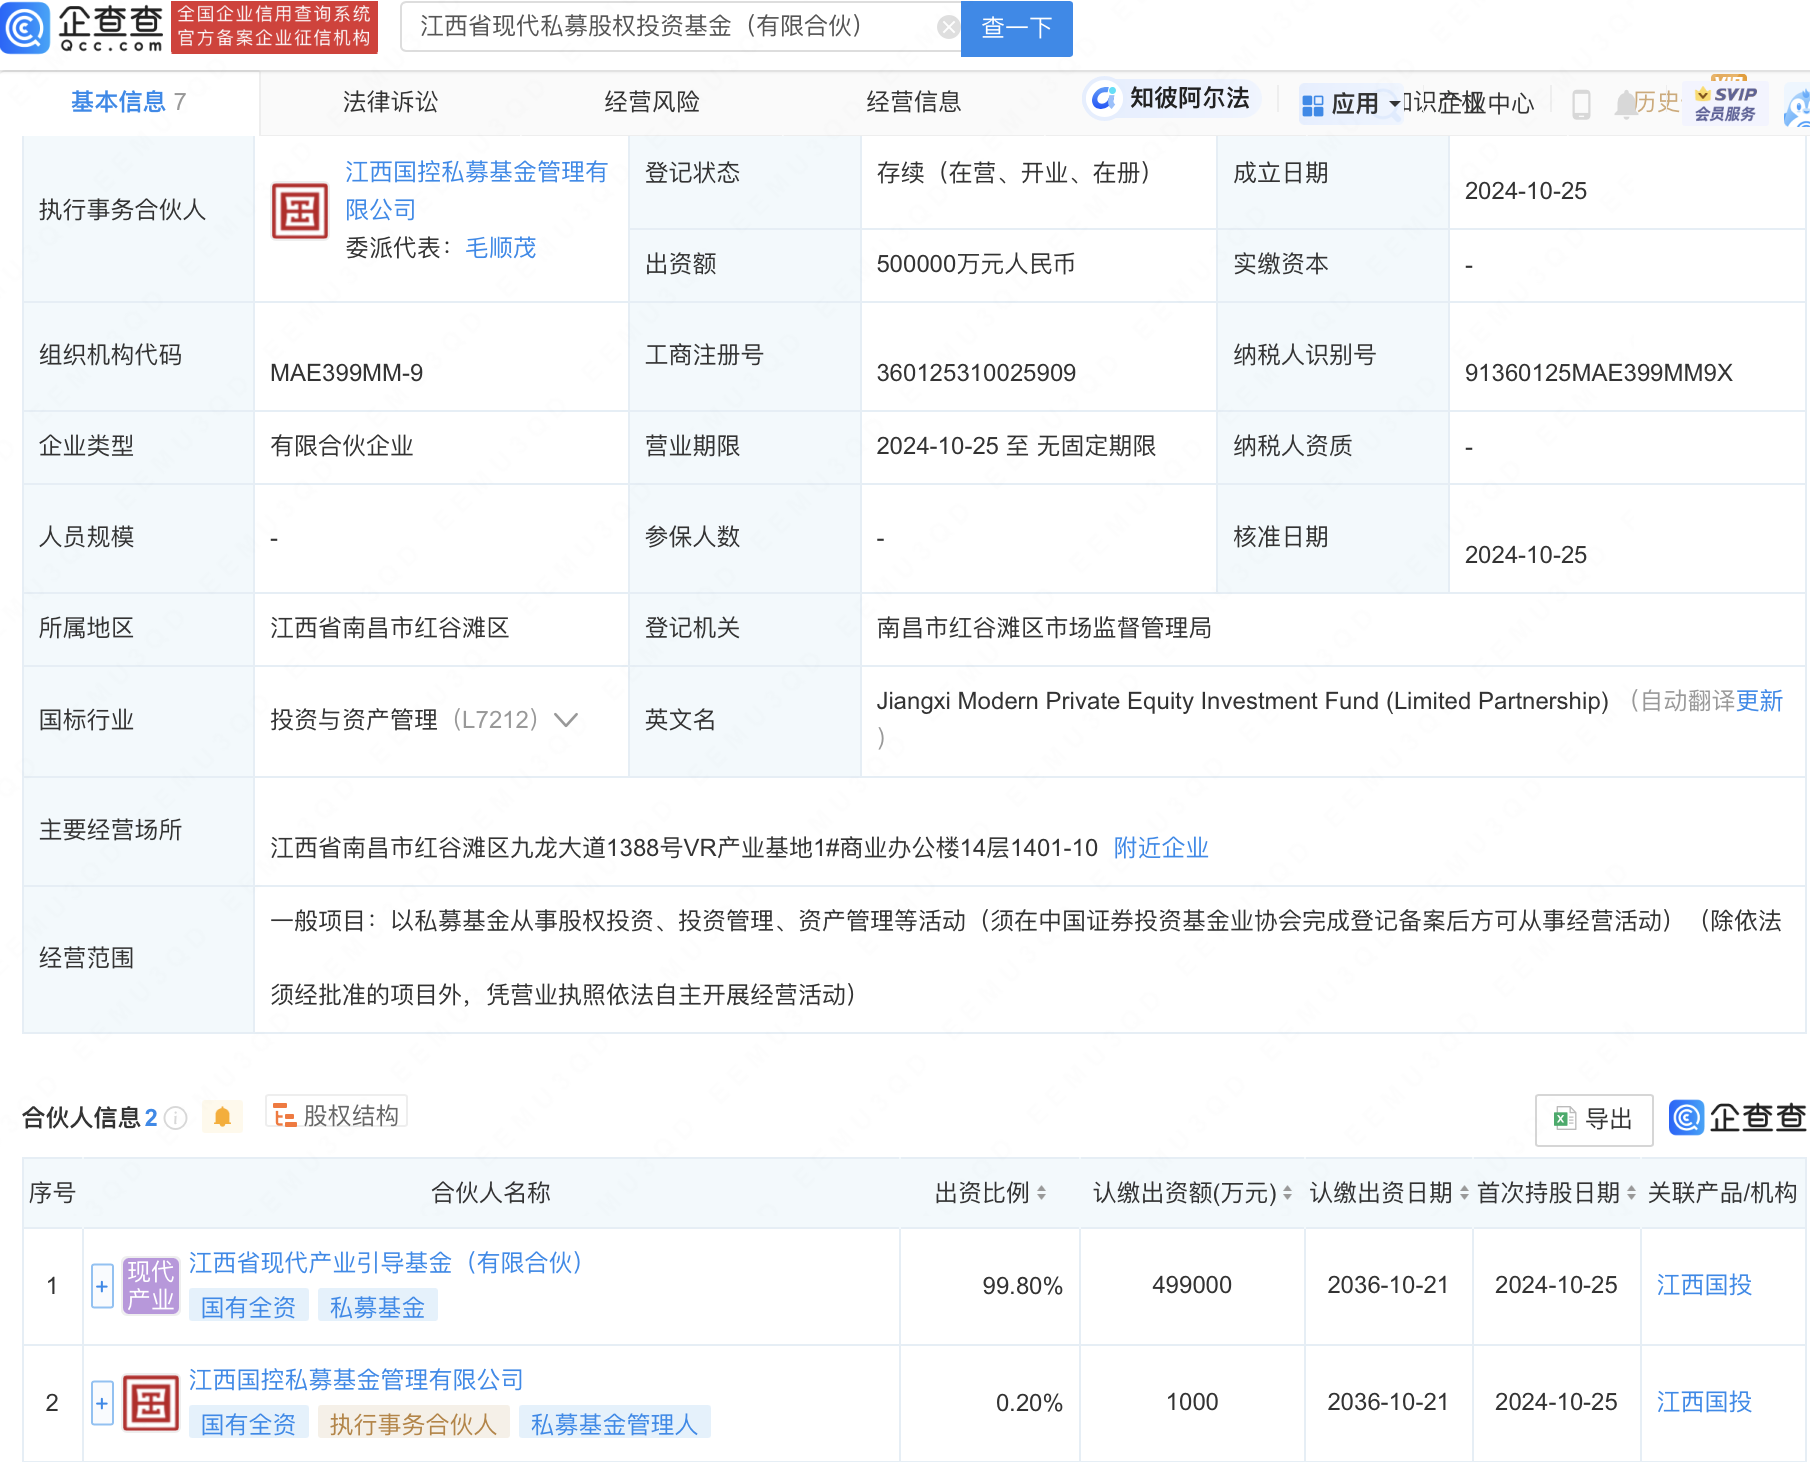
Task: Open 知彼阿尔法 AI assistant icon
Action: pyautogui.click(x=1104, y=99)
